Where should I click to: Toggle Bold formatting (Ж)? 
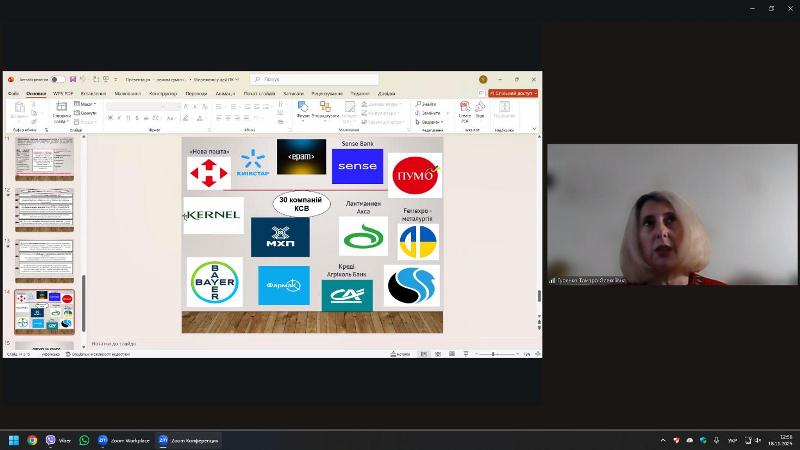click(x=110, y=118)
